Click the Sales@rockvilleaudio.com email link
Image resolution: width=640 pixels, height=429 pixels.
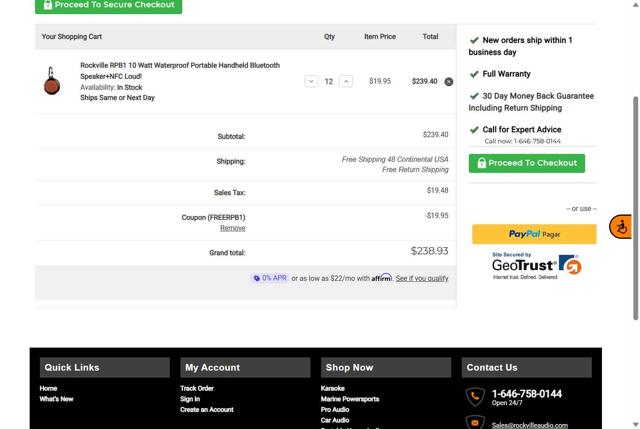[529, 425]
